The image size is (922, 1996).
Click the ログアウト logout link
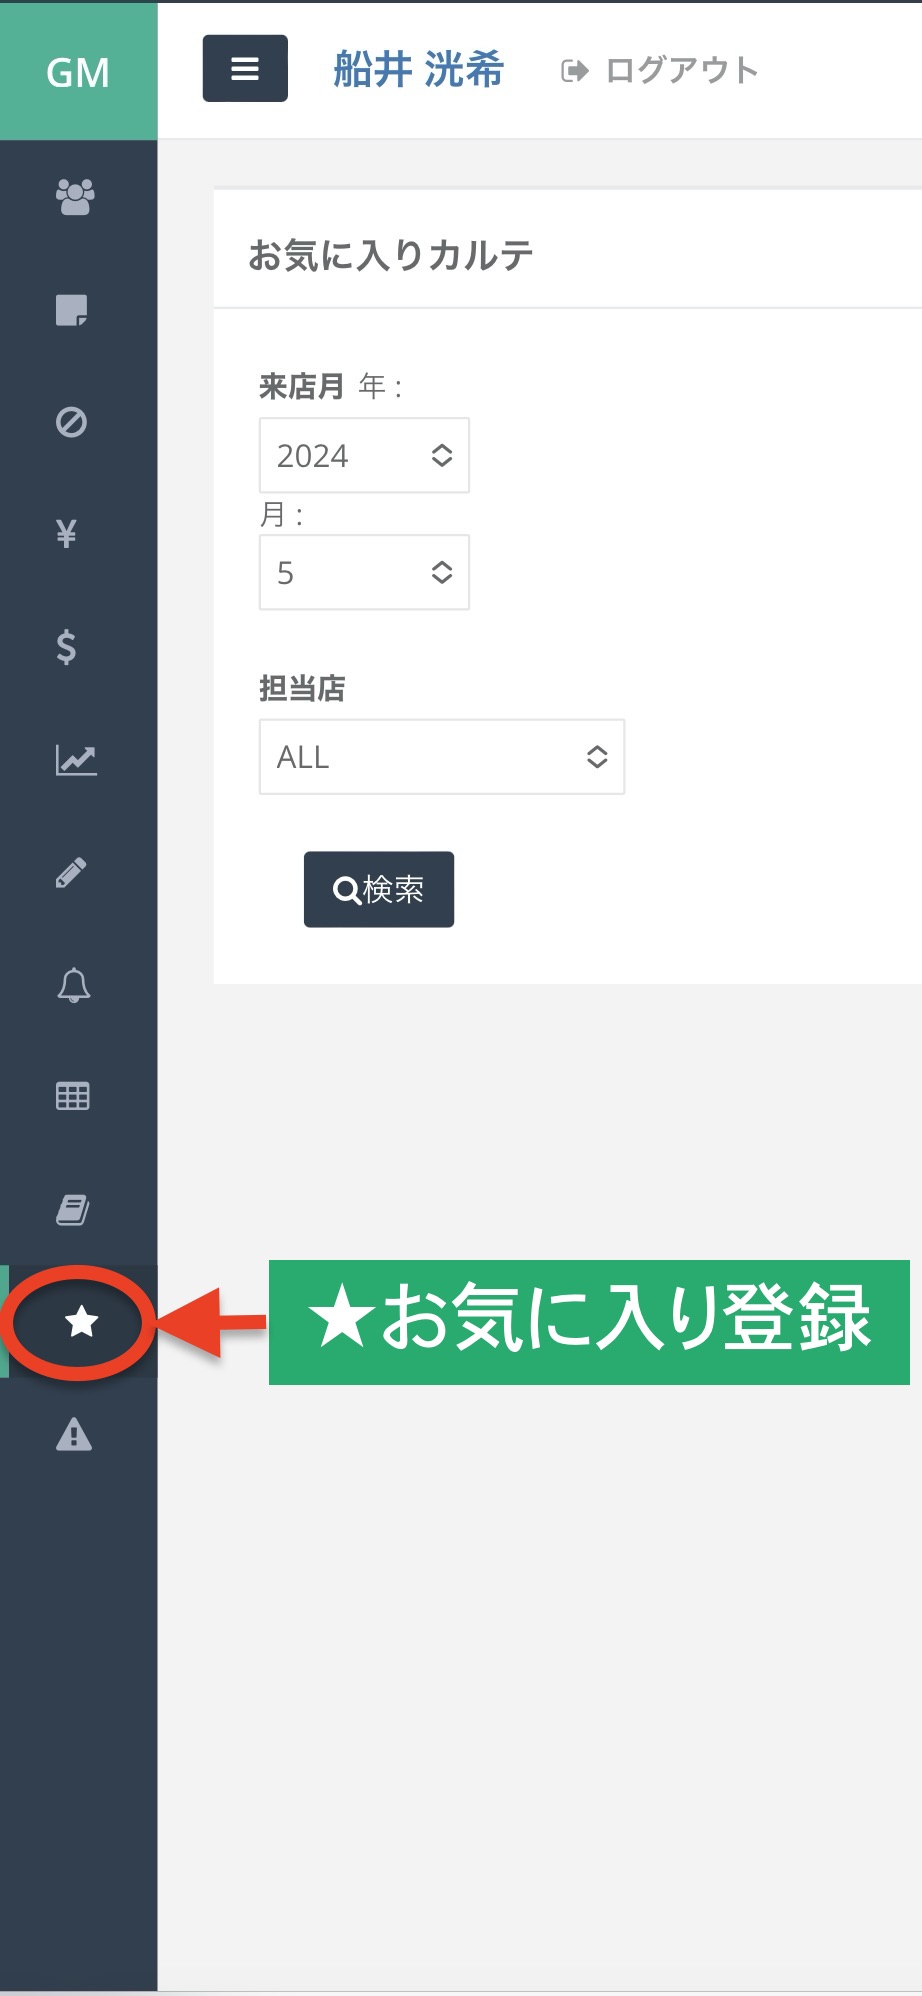coord(660,71)
